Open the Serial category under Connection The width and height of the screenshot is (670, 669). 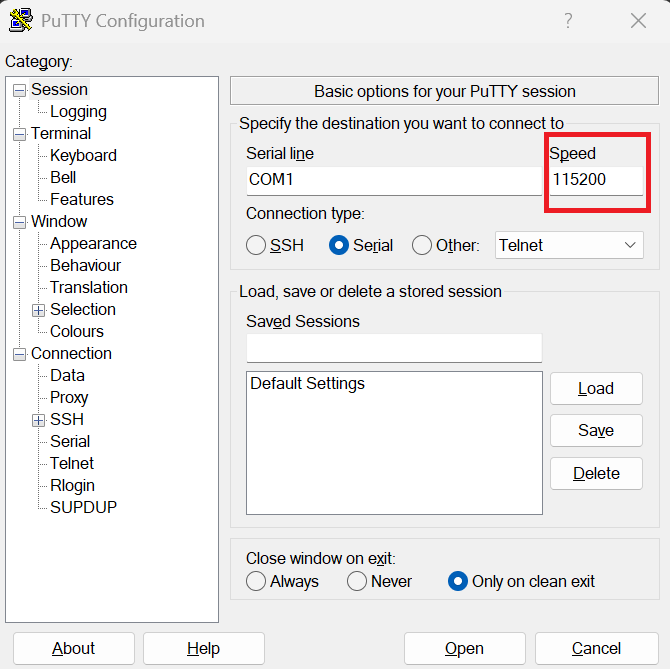pos(70,441)
